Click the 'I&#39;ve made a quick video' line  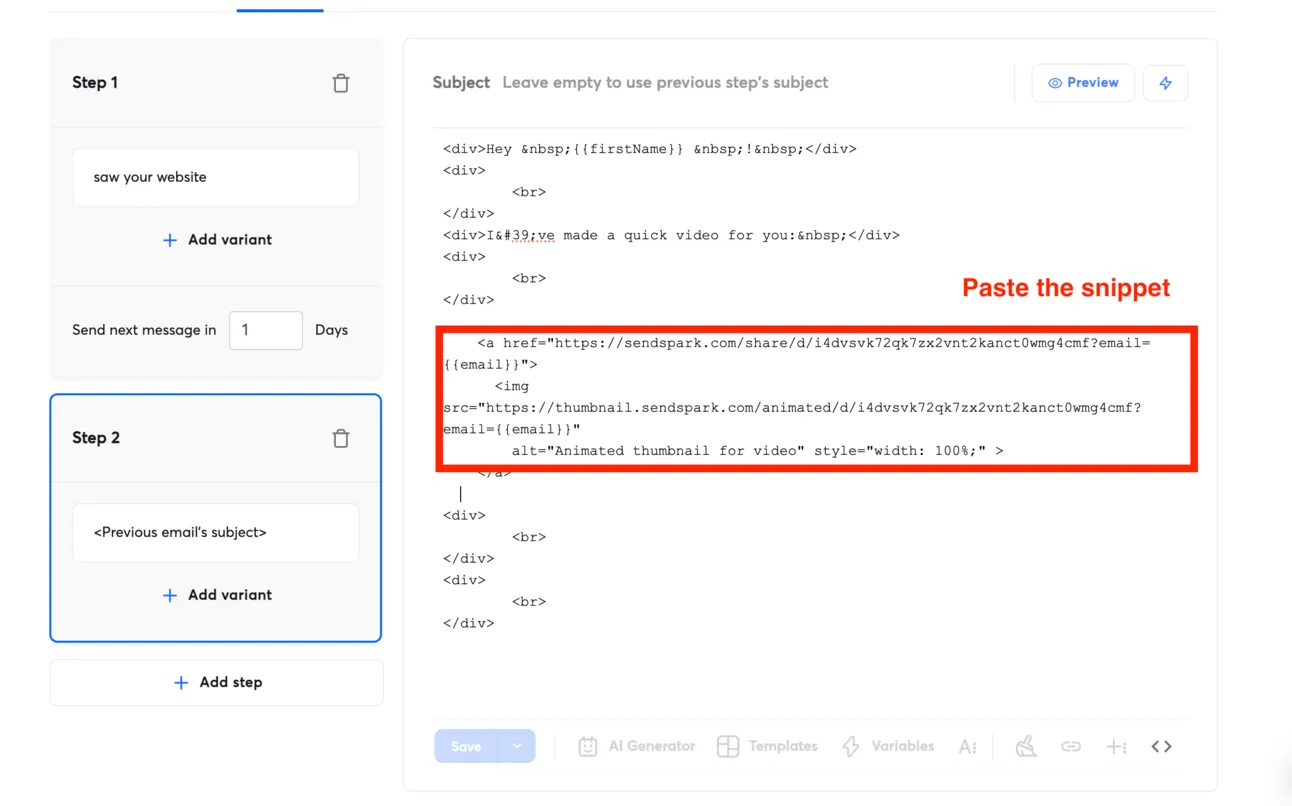(671, 235)
